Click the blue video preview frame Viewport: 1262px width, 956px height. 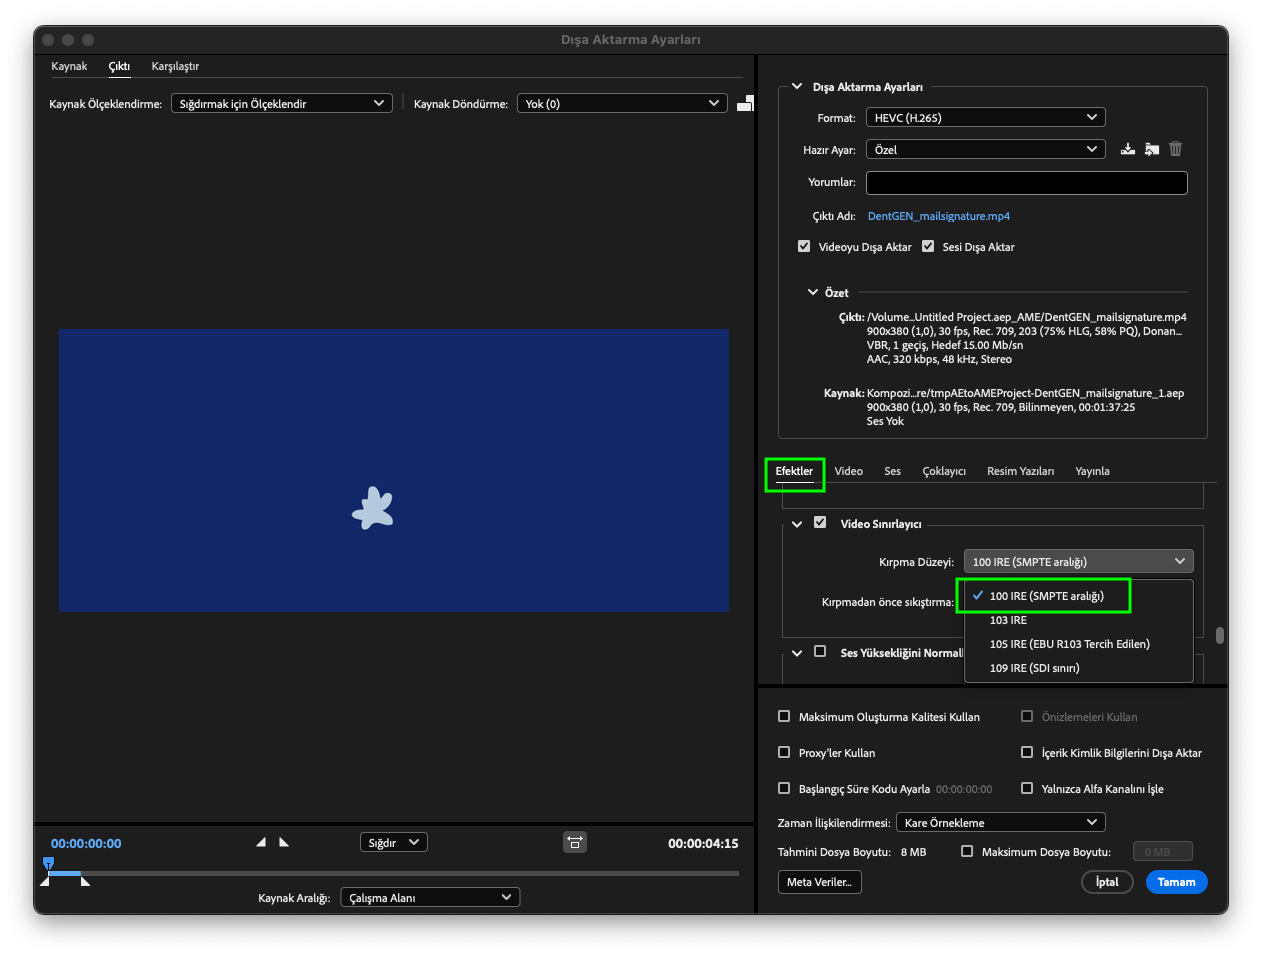point(394,470)
